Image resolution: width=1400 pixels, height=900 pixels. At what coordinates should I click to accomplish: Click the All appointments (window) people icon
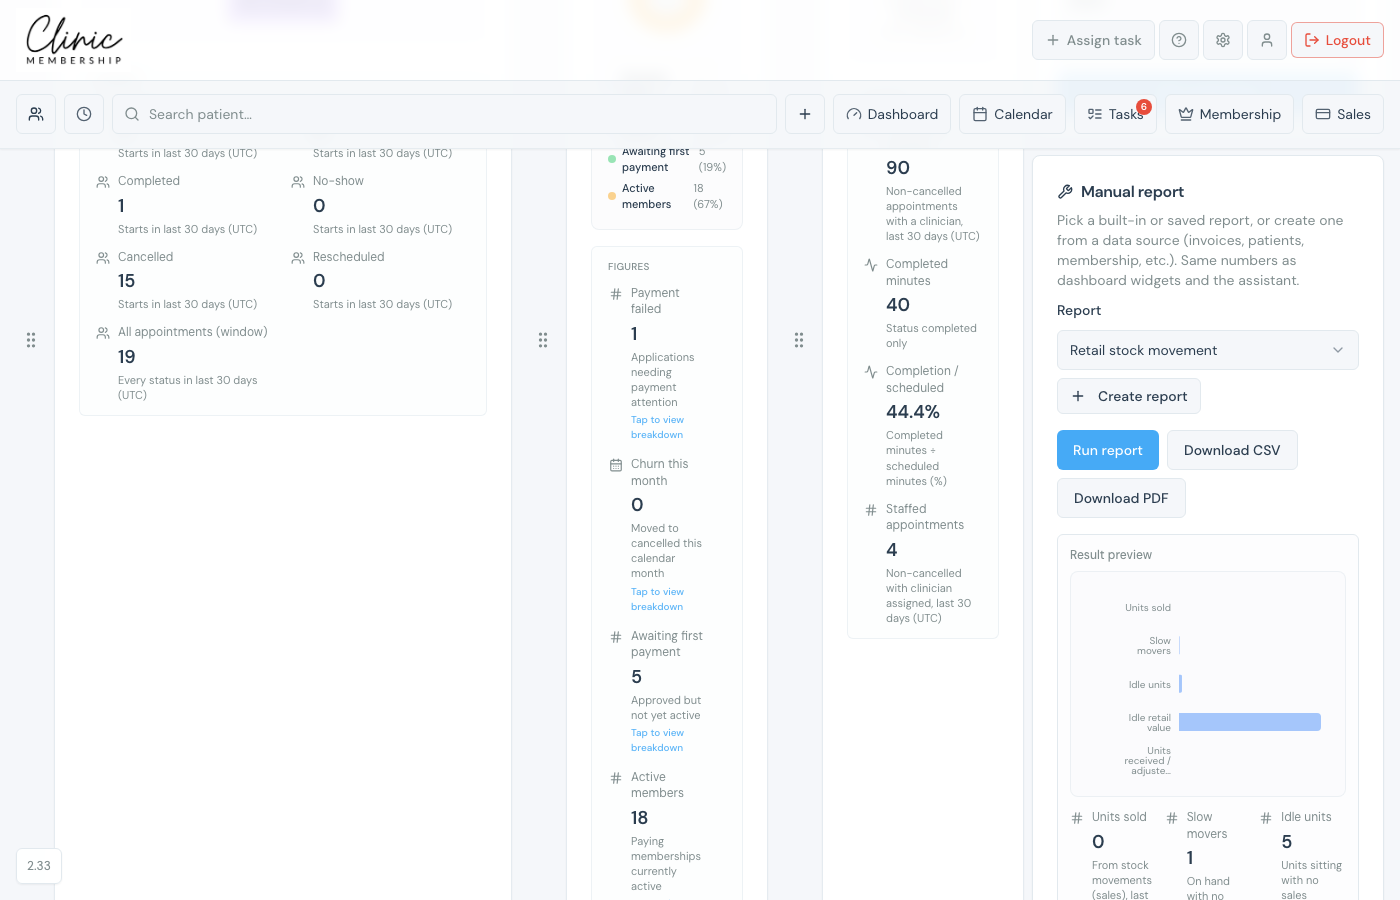103,333
